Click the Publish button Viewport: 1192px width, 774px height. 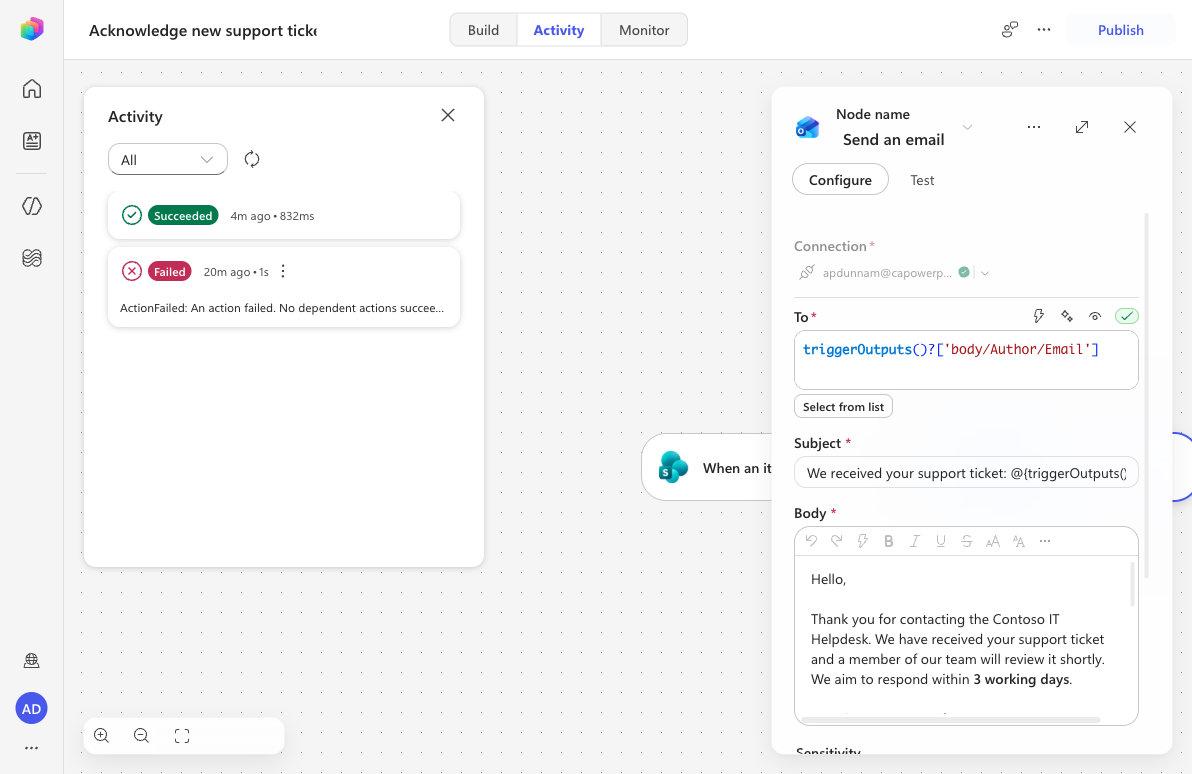tap(1121, 30)
